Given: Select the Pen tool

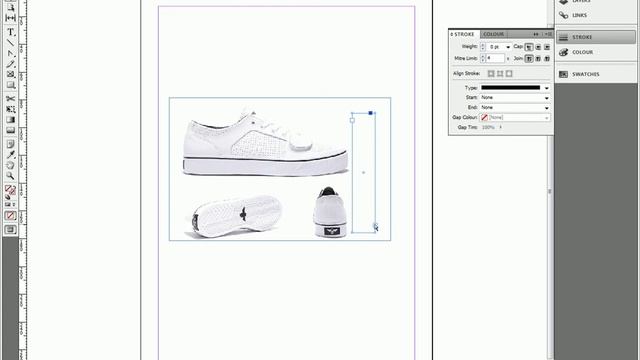Looking at the screenshot, I should tap(11, 53).
